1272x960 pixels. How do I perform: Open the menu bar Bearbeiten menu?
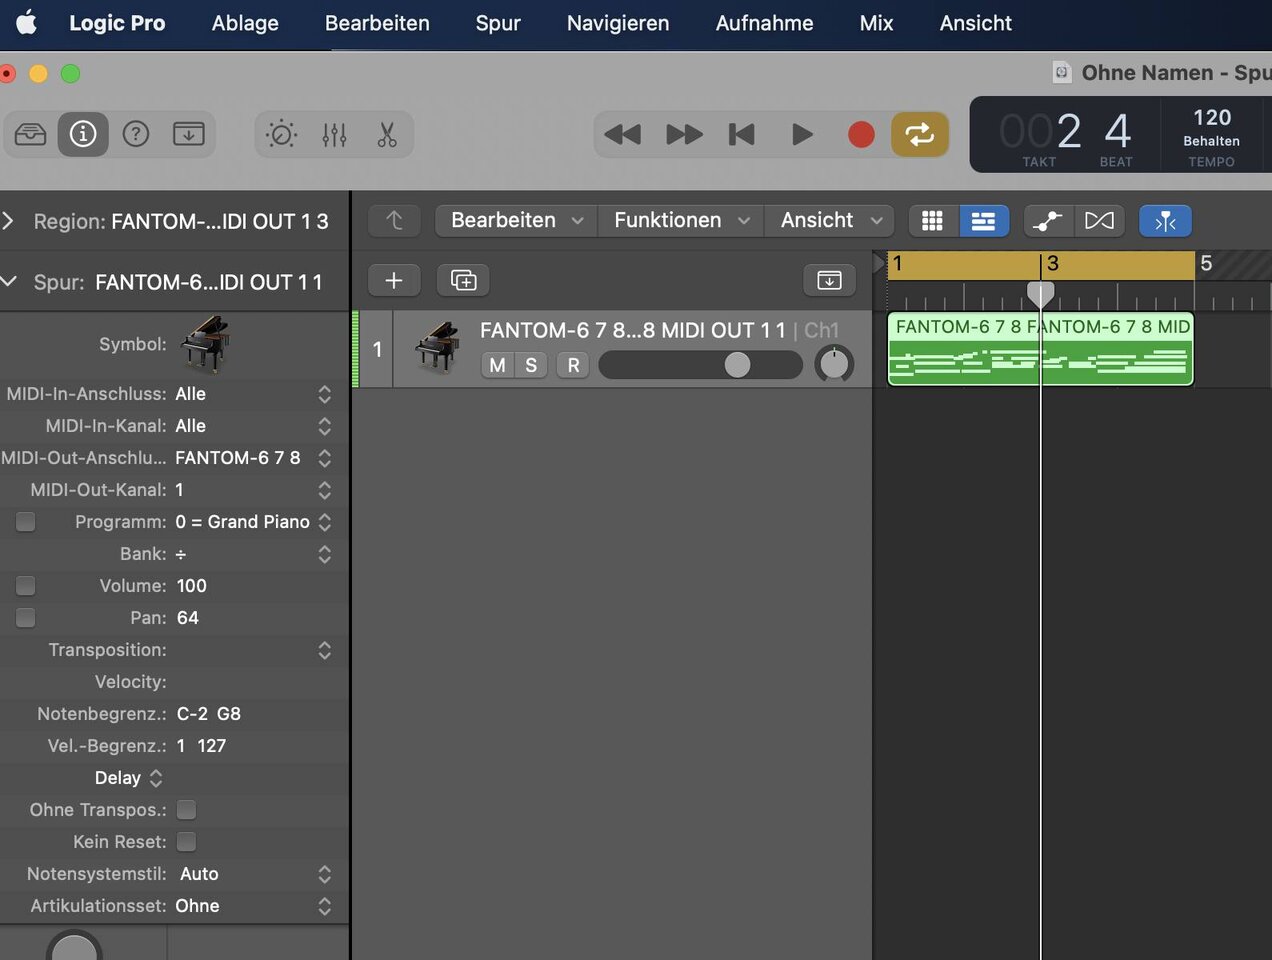(x=377, y=23)
